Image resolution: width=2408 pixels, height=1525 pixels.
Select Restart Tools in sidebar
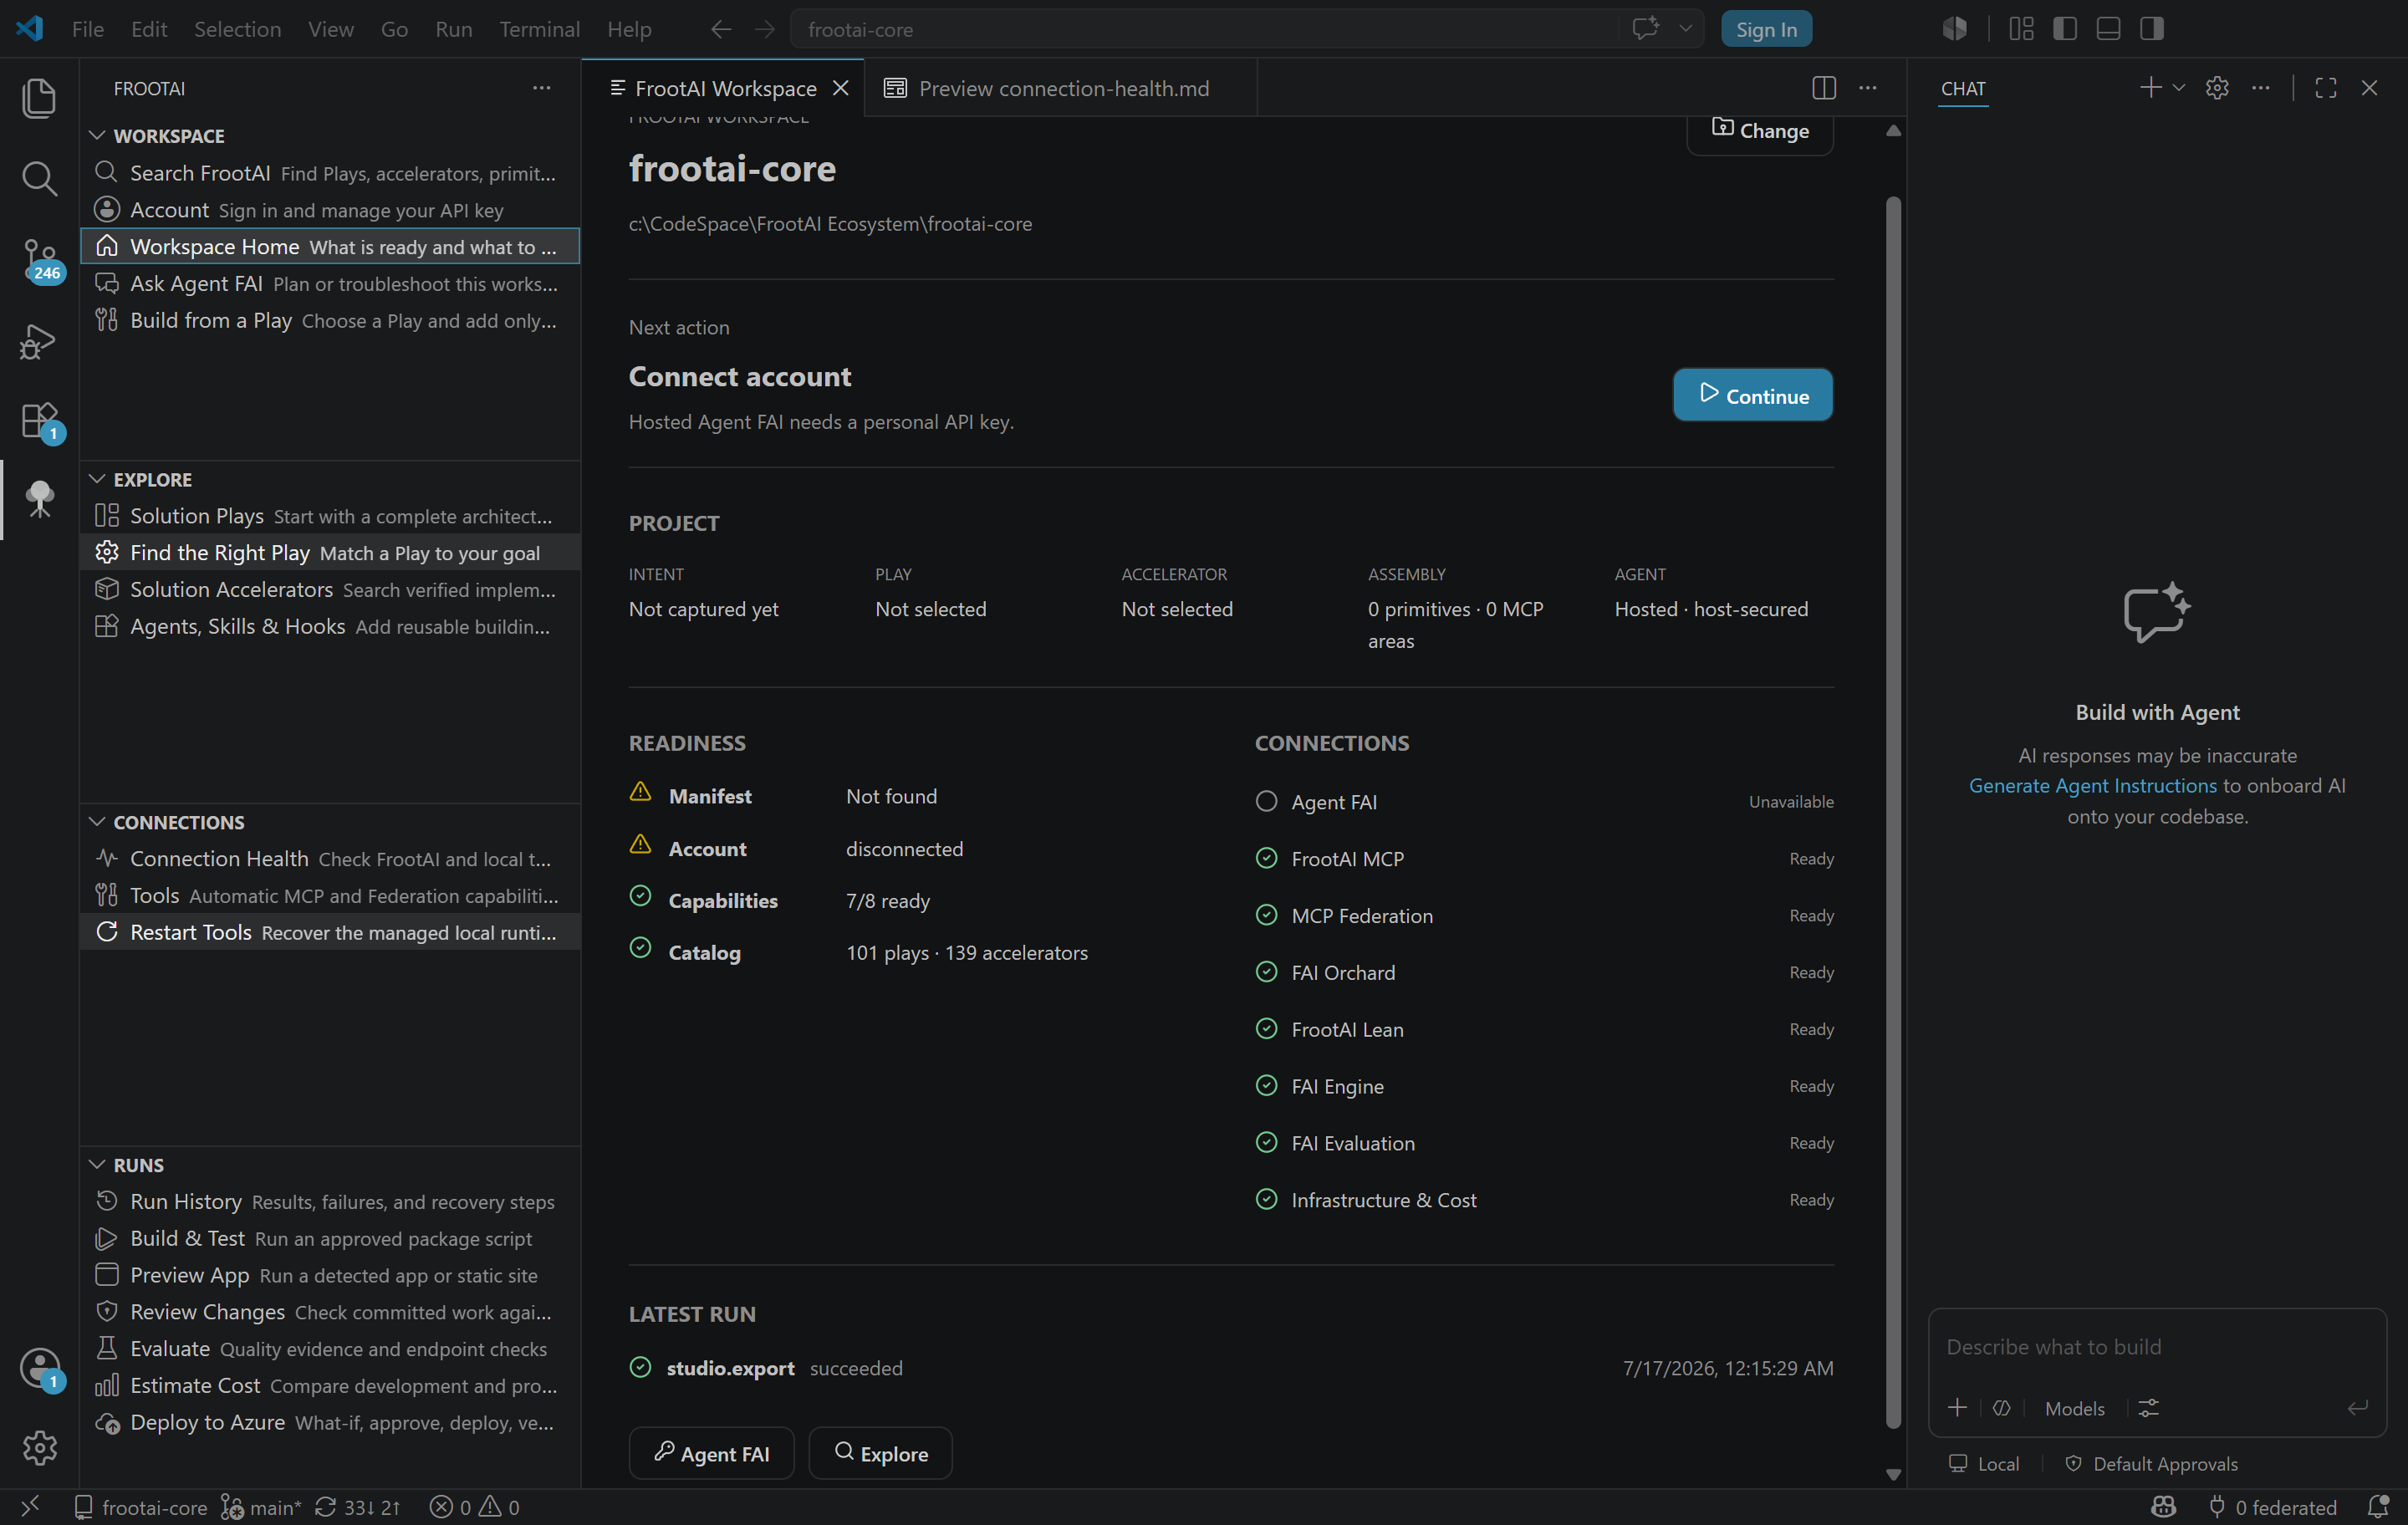[330, 932]
